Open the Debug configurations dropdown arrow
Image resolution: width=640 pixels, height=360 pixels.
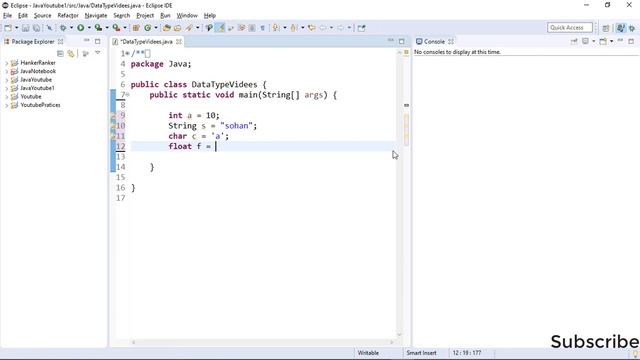point(71,28)
